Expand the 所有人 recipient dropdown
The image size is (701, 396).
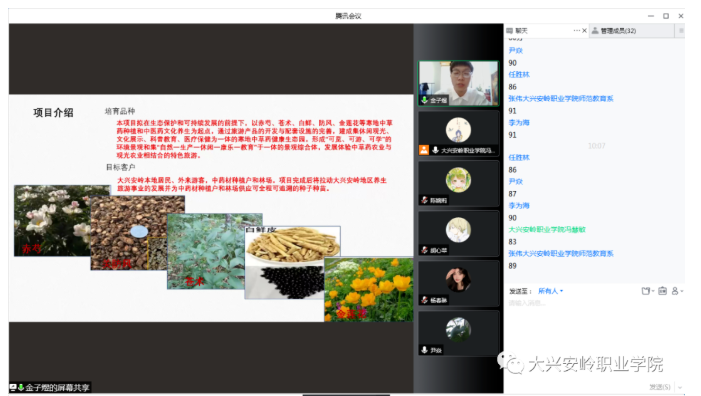pyautogui.click(x=550, y=291)
